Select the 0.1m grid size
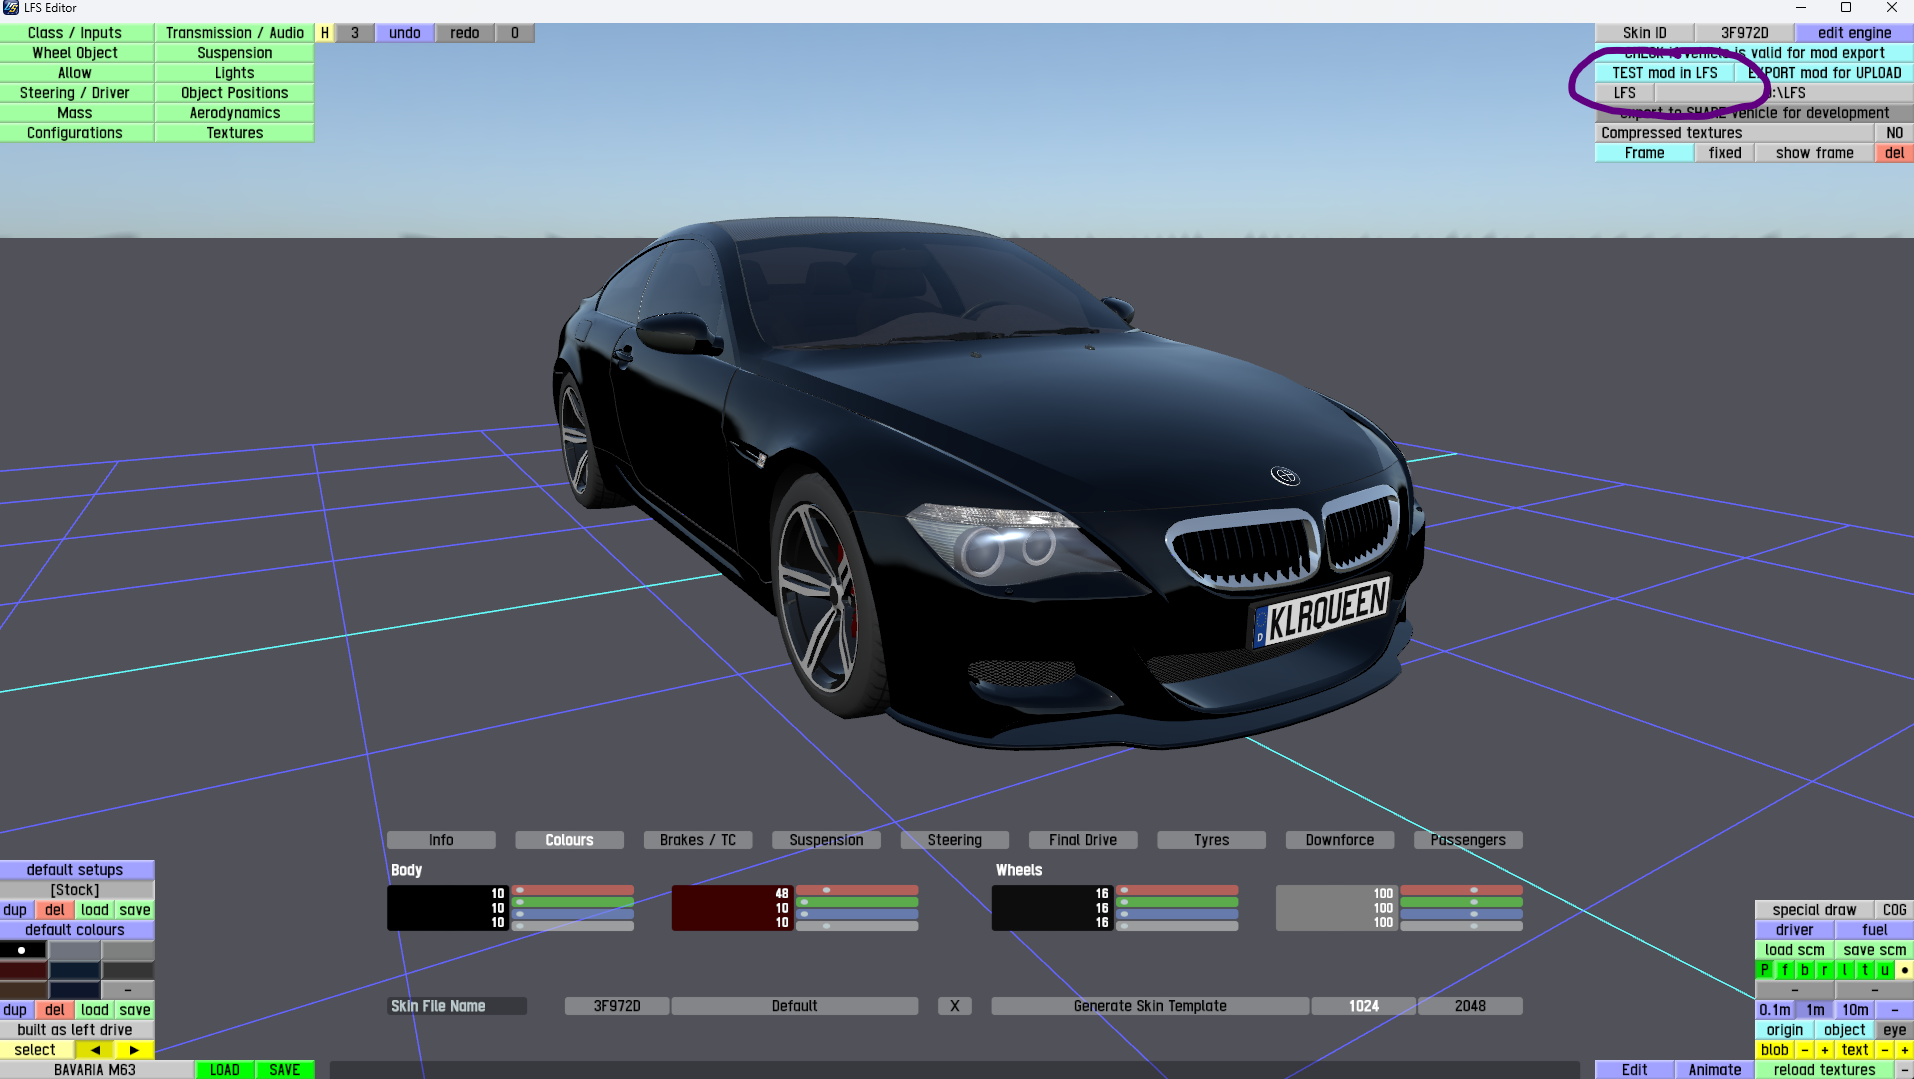Screen dimensions: 1914x1079 pyautogui.click(x=1775, y=1010)
